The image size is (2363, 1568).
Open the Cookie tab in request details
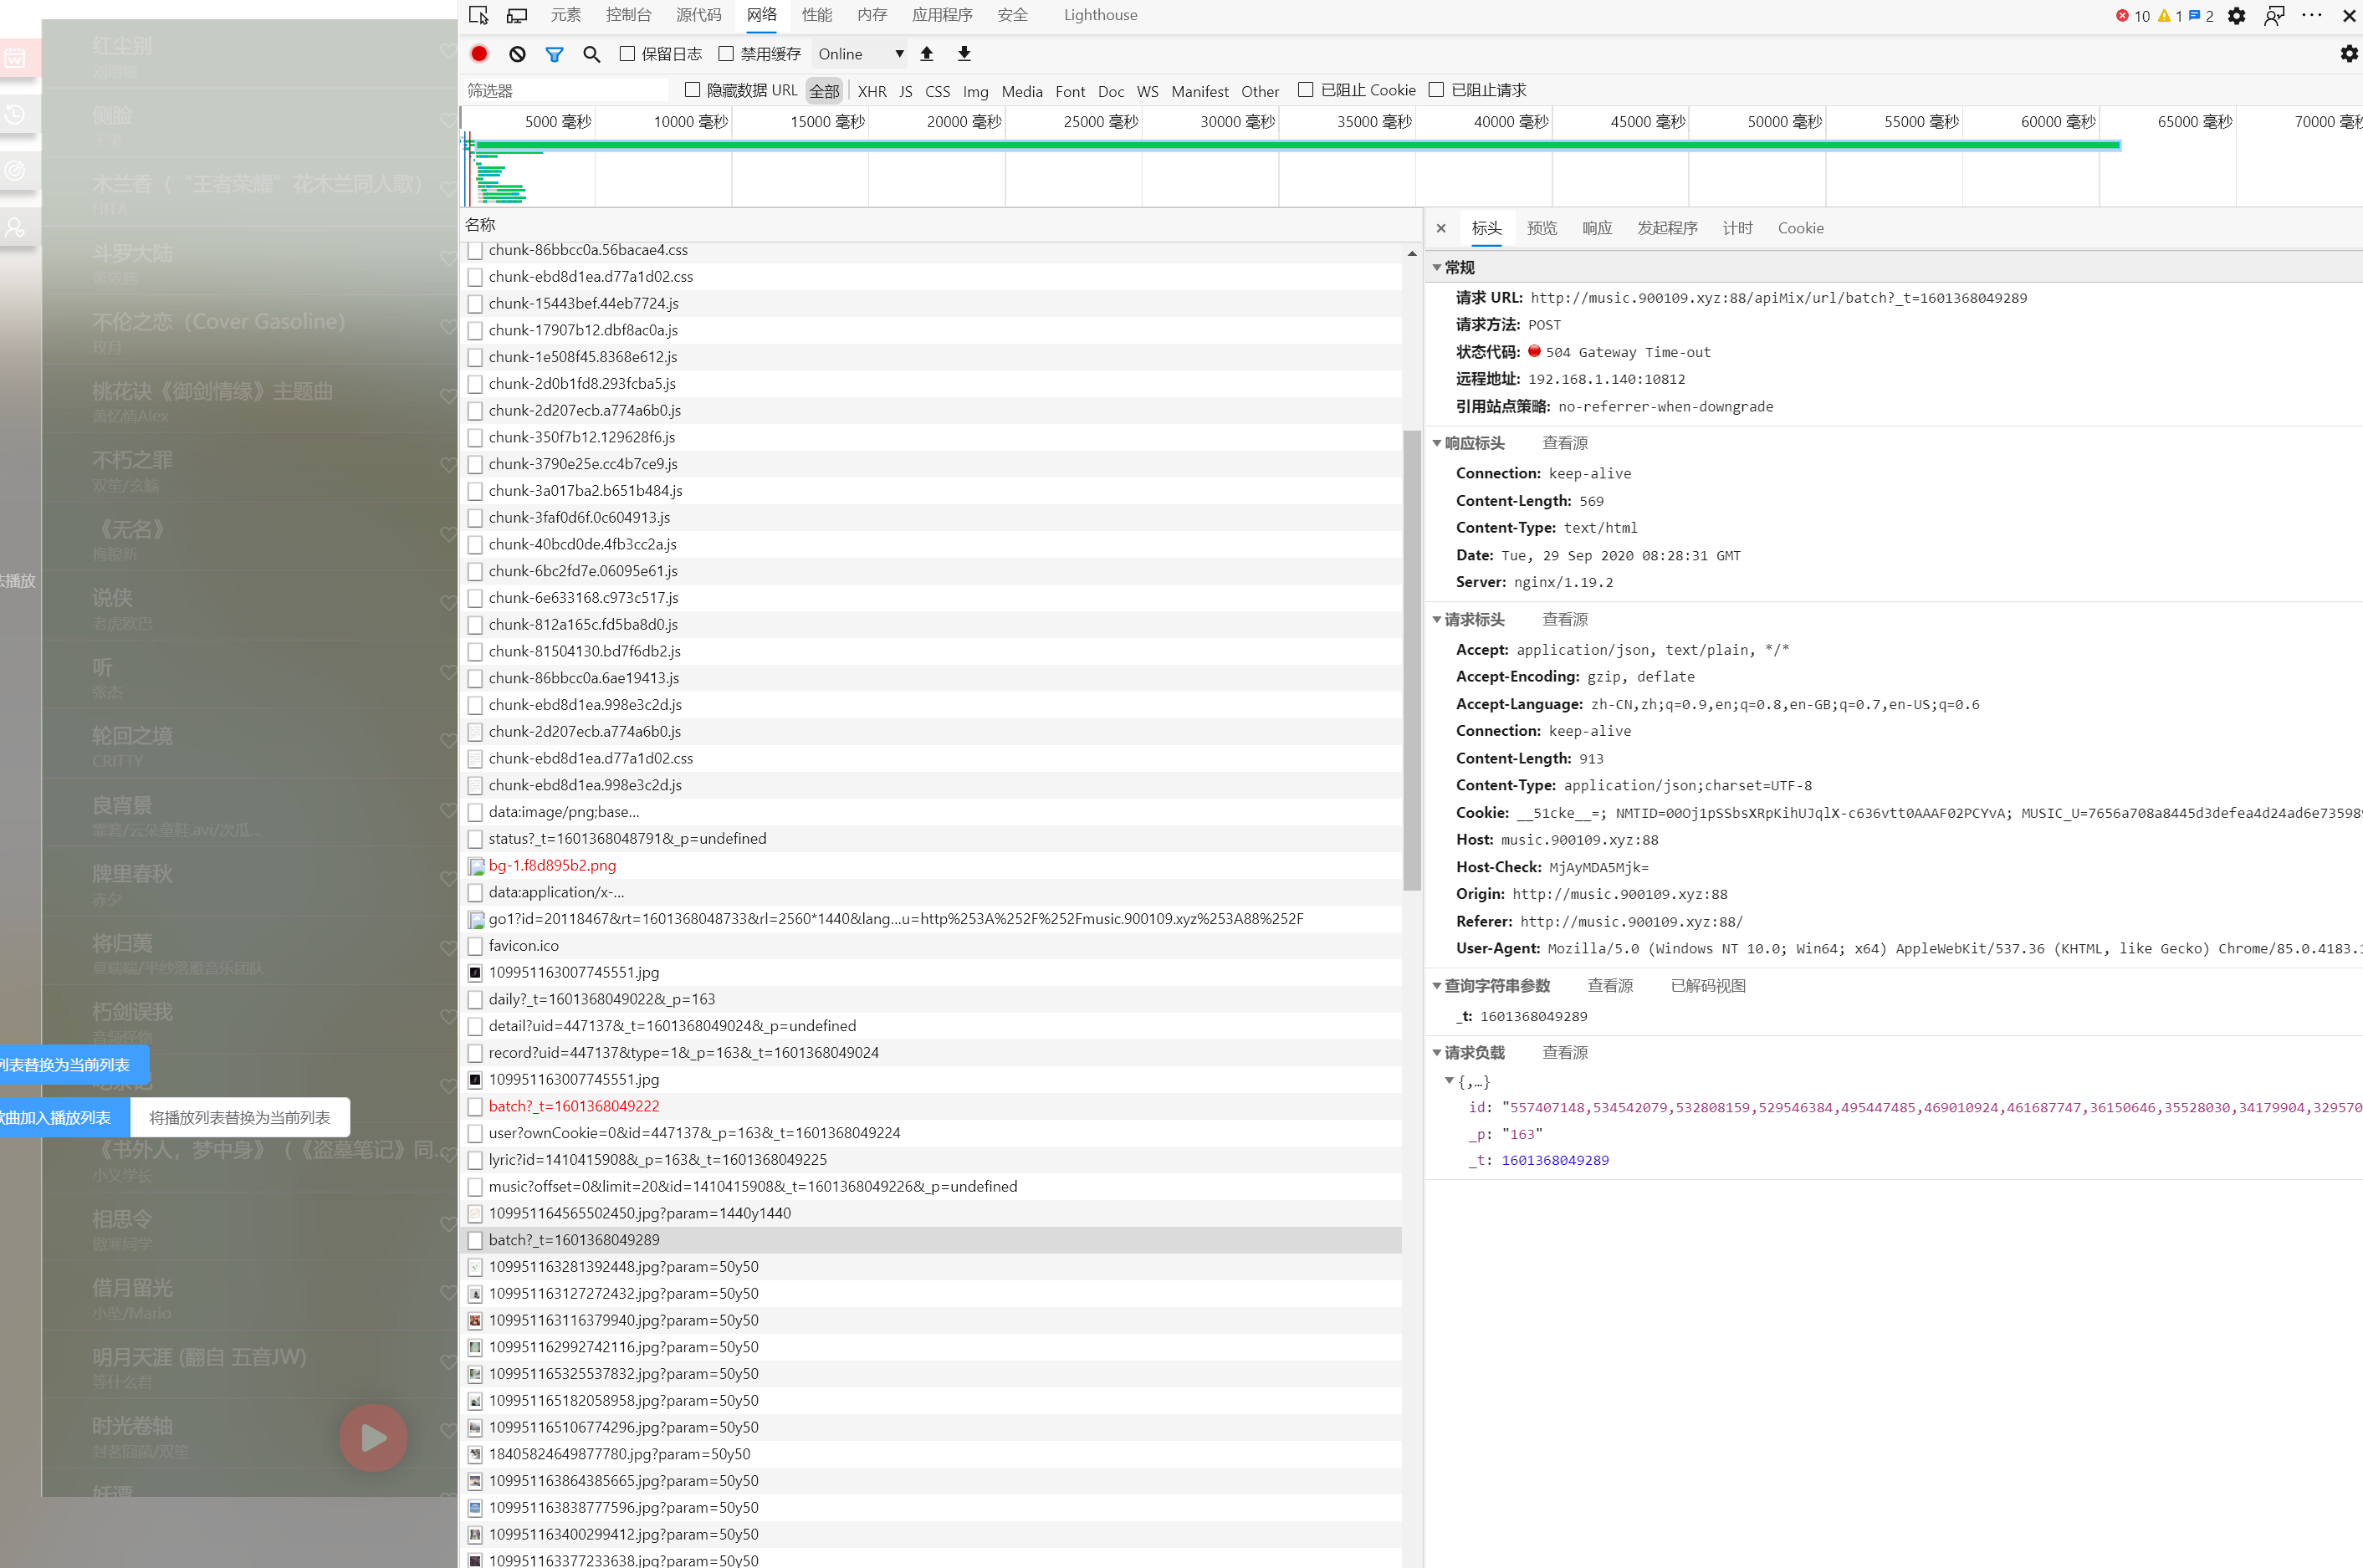1800,228
